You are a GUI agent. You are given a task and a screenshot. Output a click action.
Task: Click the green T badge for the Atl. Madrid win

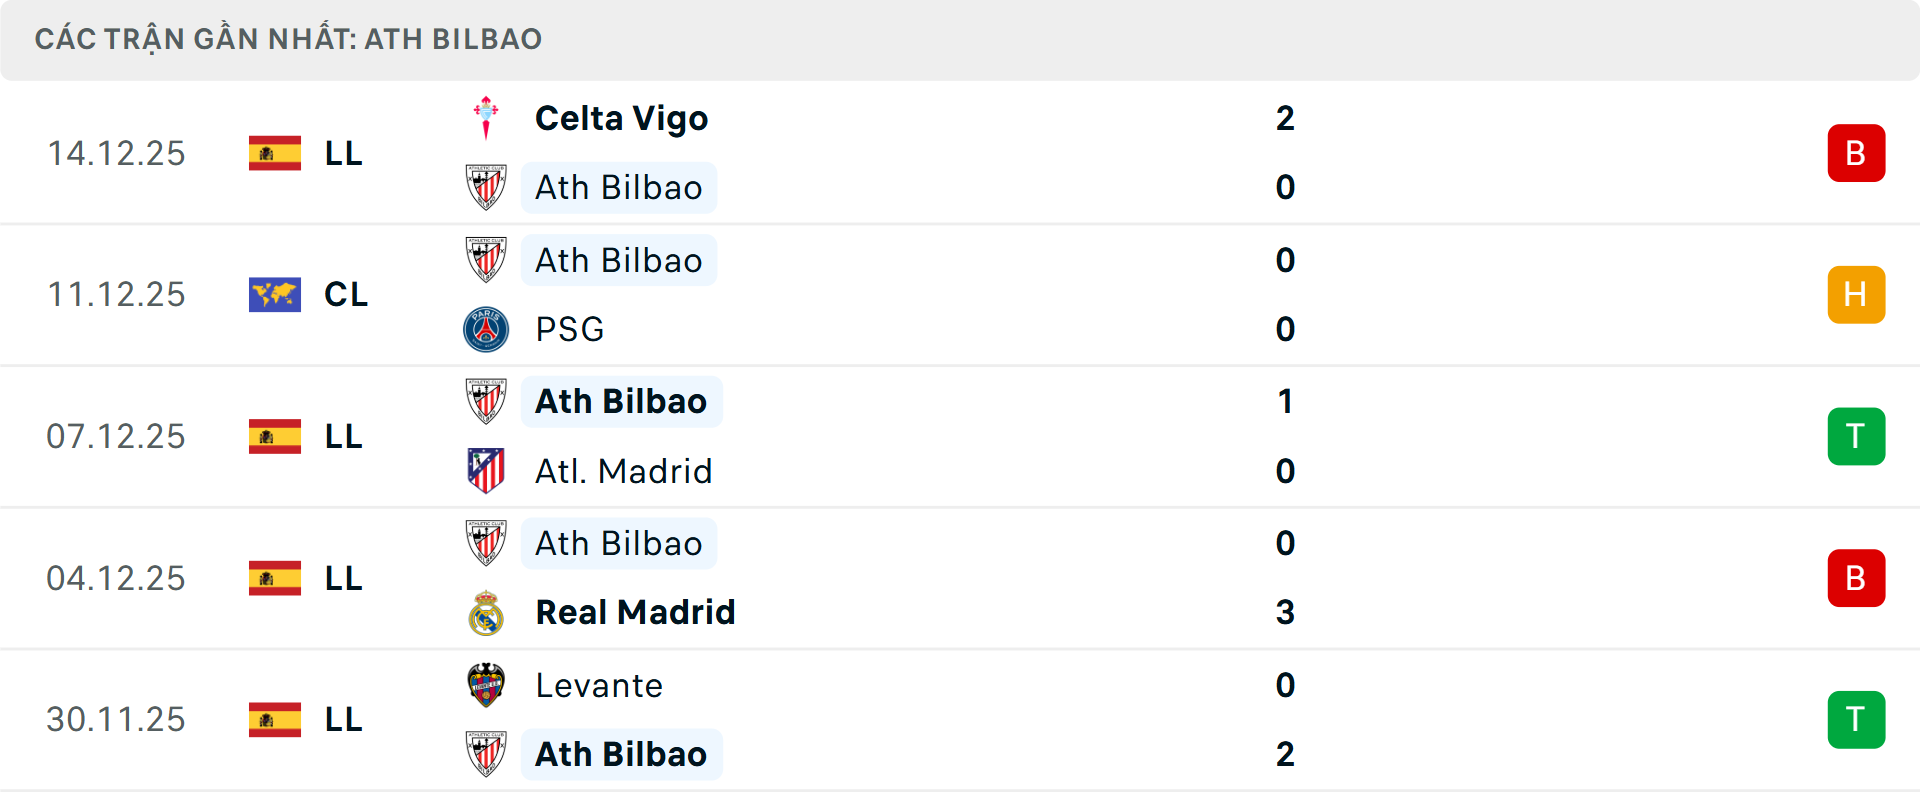1856,436
